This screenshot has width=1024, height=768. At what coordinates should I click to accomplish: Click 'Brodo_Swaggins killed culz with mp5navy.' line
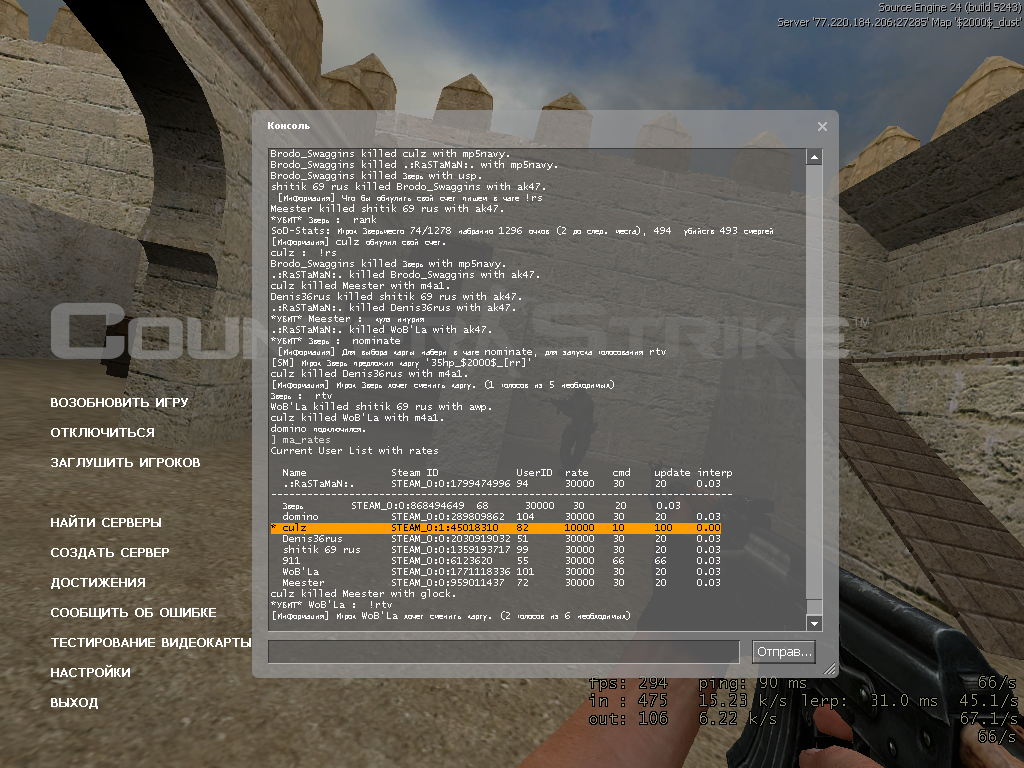[x=390, y=154]
